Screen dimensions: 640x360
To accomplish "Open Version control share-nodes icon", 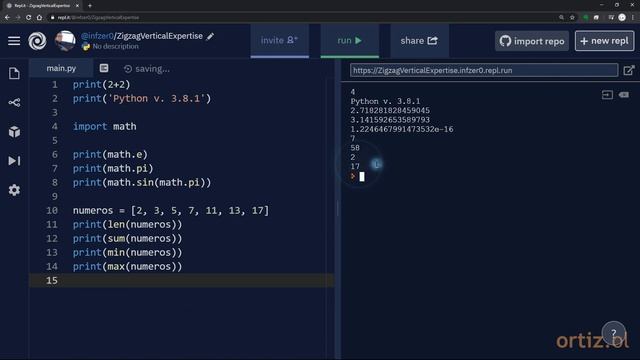I will click(14, 102).
